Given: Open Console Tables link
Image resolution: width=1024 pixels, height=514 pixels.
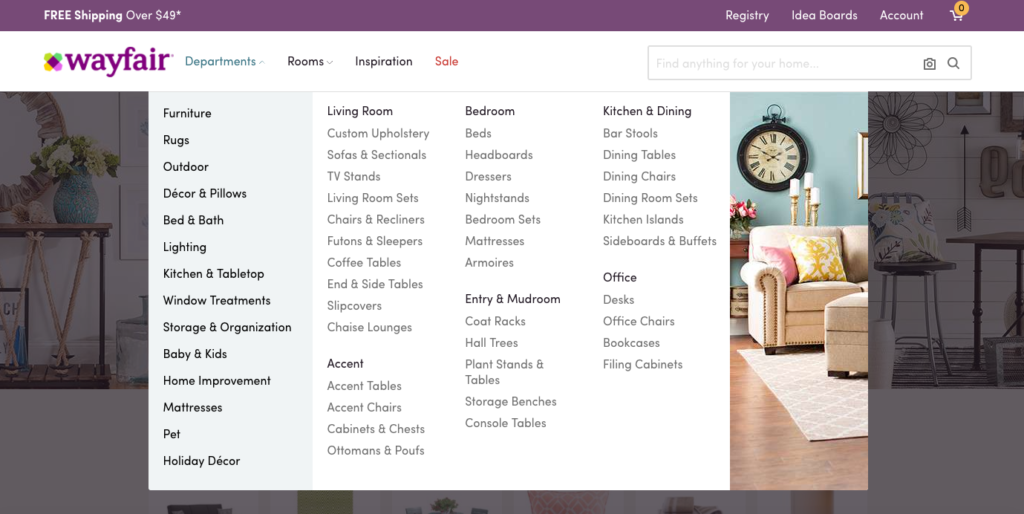Looking at the screenshot, I should tap(505, 423).
